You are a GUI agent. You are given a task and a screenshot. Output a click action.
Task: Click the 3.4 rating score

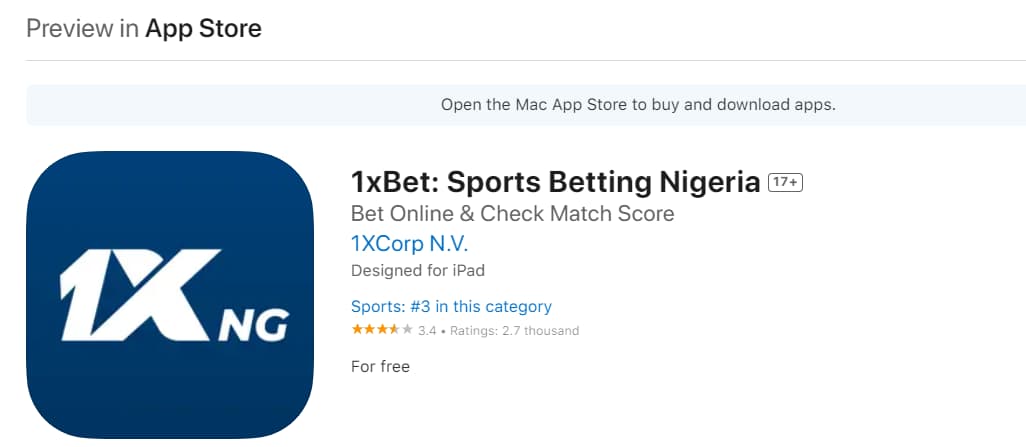427,331
